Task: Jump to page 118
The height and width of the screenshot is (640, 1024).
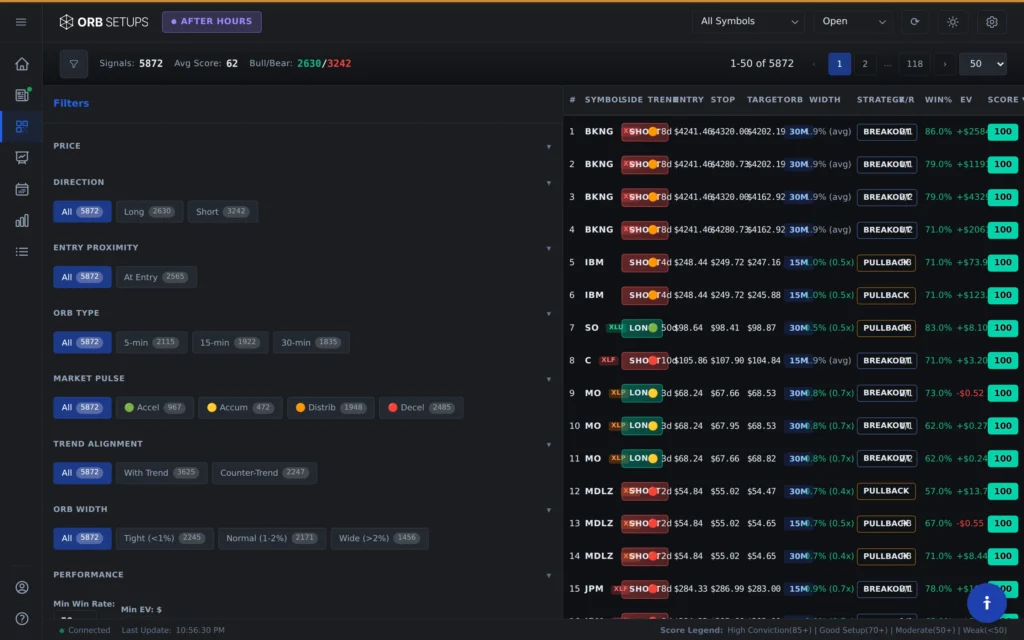Action: coord(914,64)
